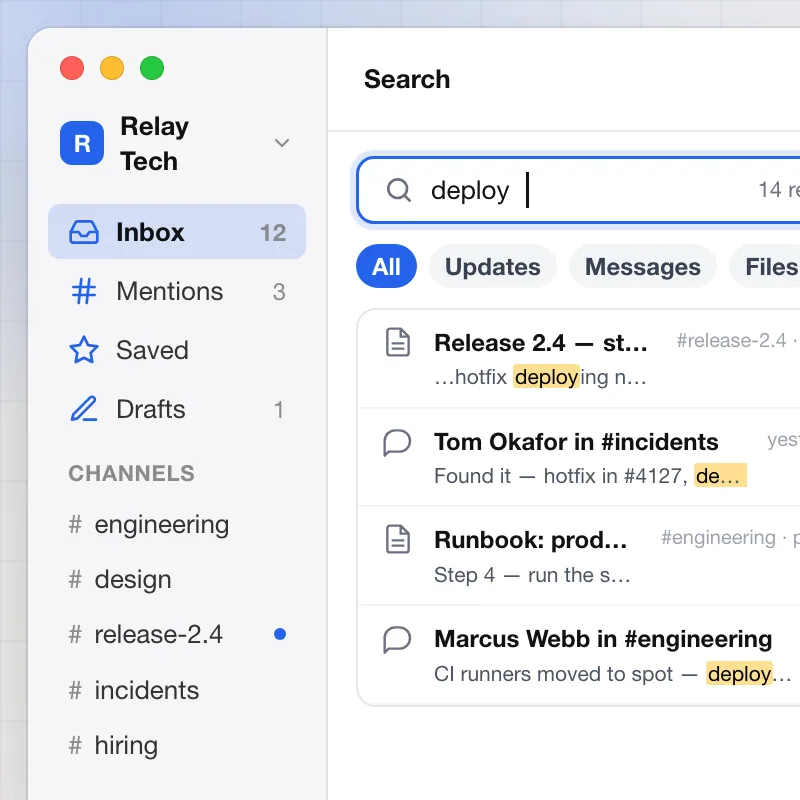The width and height of the screenshot is (800, 800).
Task: Open the Release 2.4 search result
Action: [x=579, y=359]
